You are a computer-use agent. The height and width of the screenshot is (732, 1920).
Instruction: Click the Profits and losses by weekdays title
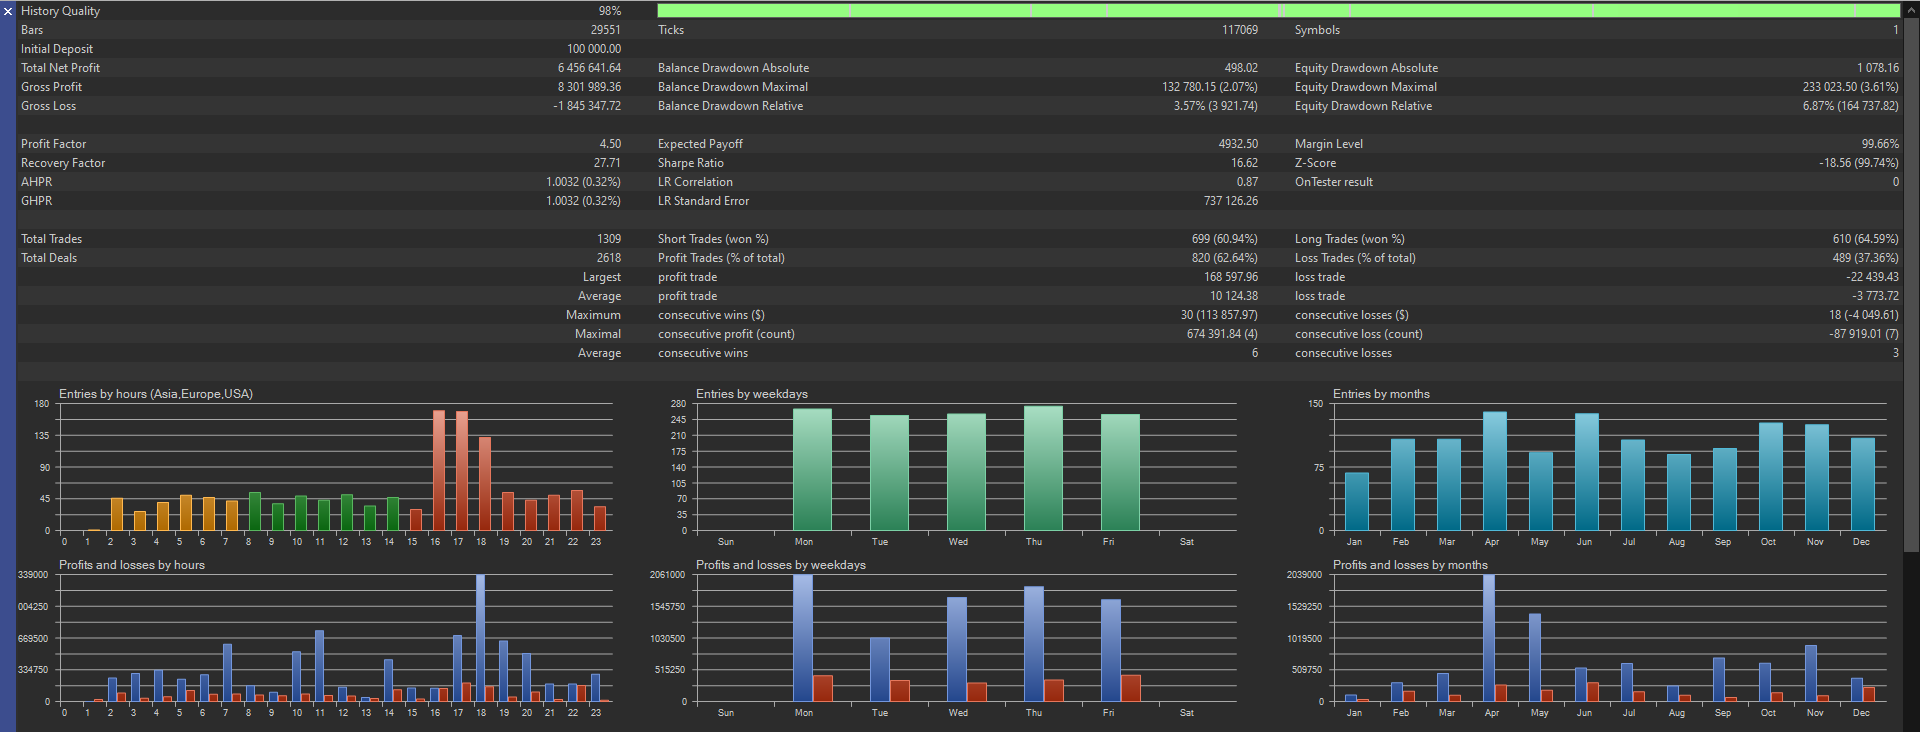781,565
